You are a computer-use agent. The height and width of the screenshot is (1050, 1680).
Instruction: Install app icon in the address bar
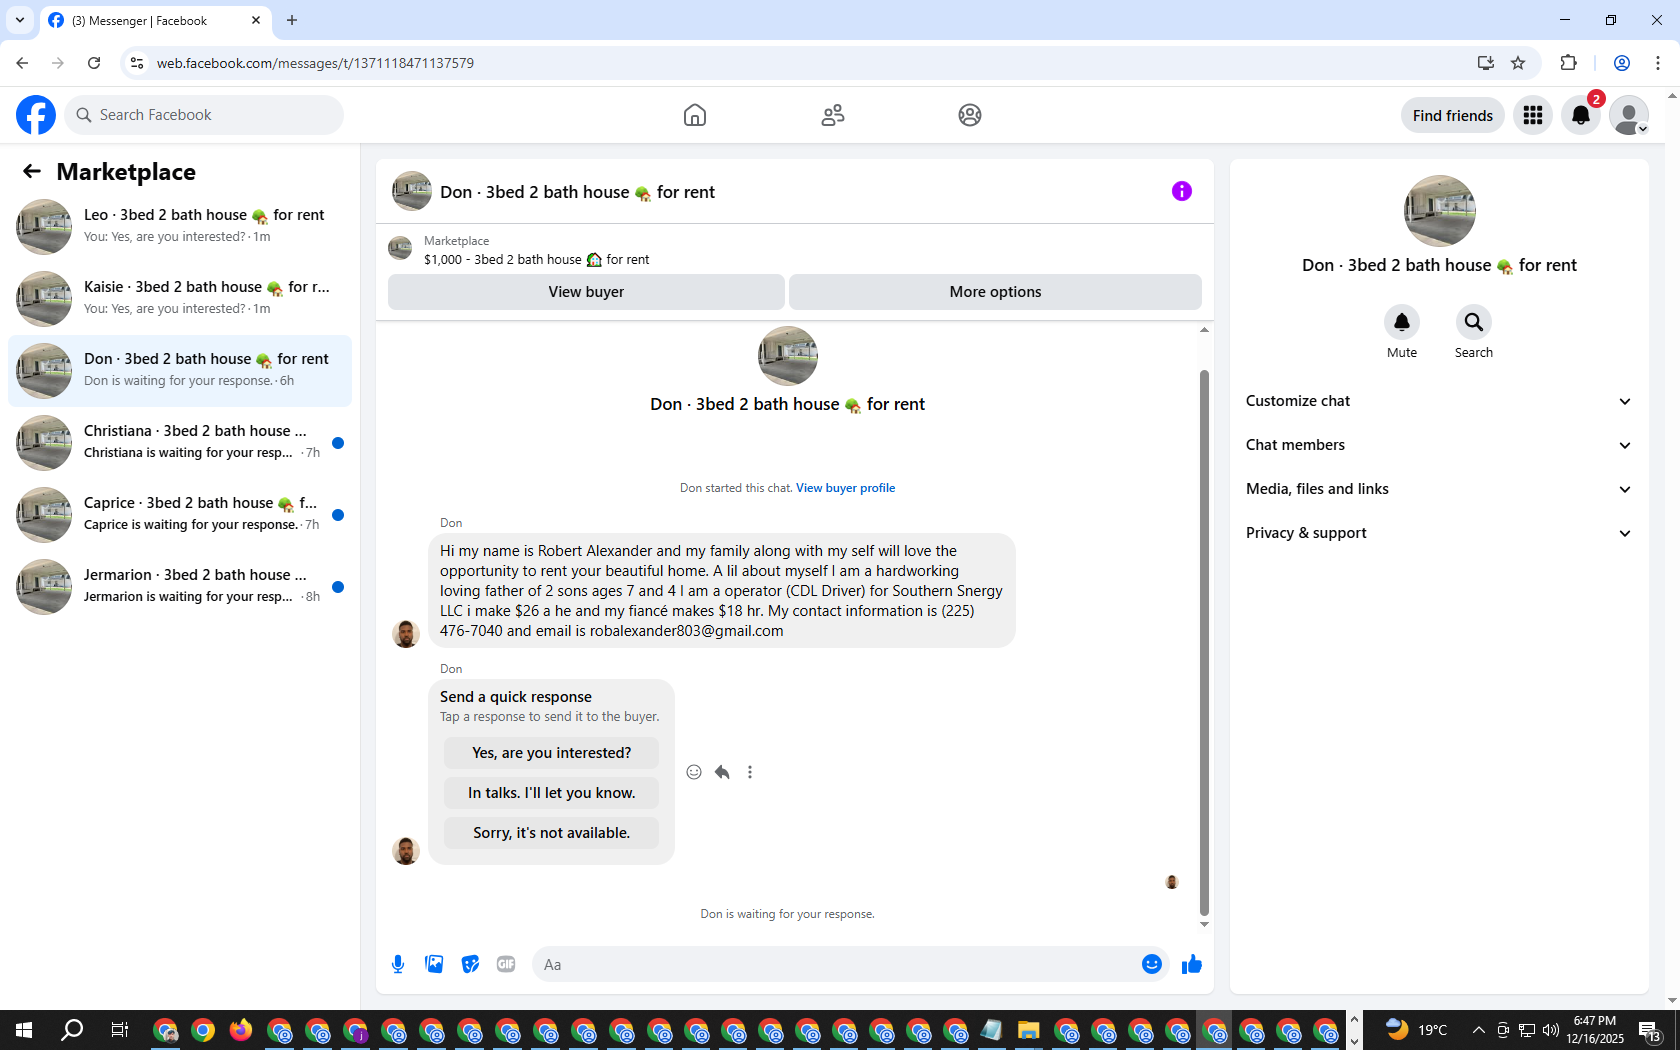(1486, 63)
